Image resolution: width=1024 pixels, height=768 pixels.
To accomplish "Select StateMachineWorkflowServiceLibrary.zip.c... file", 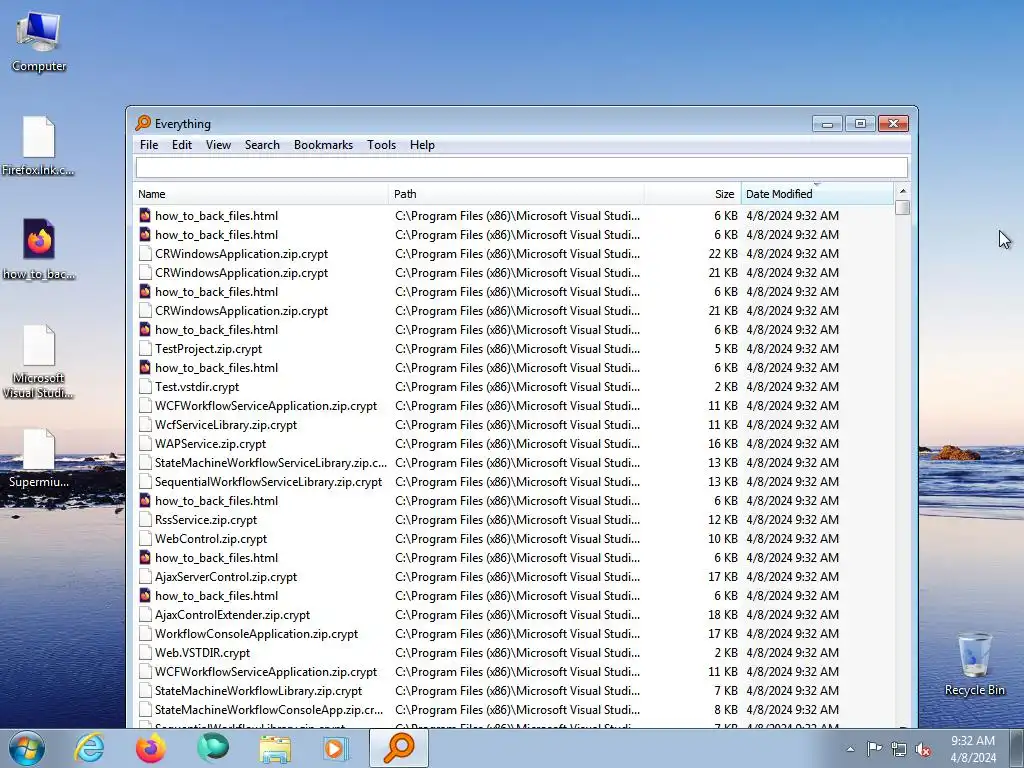I will pyautogui.click(x=513, y=462).
